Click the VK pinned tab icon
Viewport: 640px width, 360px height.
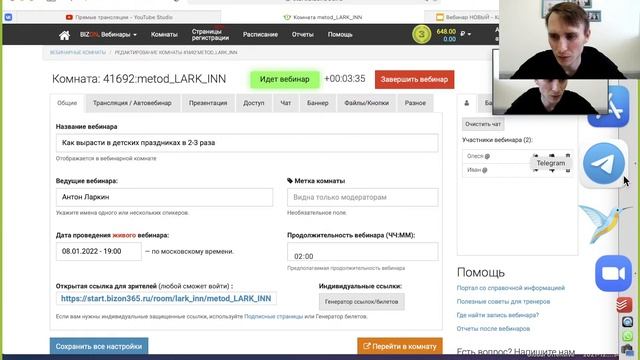click(8, 17)
